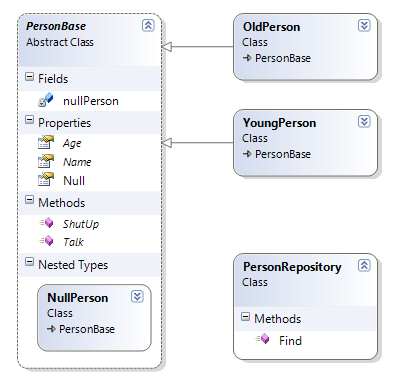Image resolution: width=398 pixels, height=385 pixels.
Task: Select the YoungPerson inheritance arrow line
Action: click(x=197, y=143)
